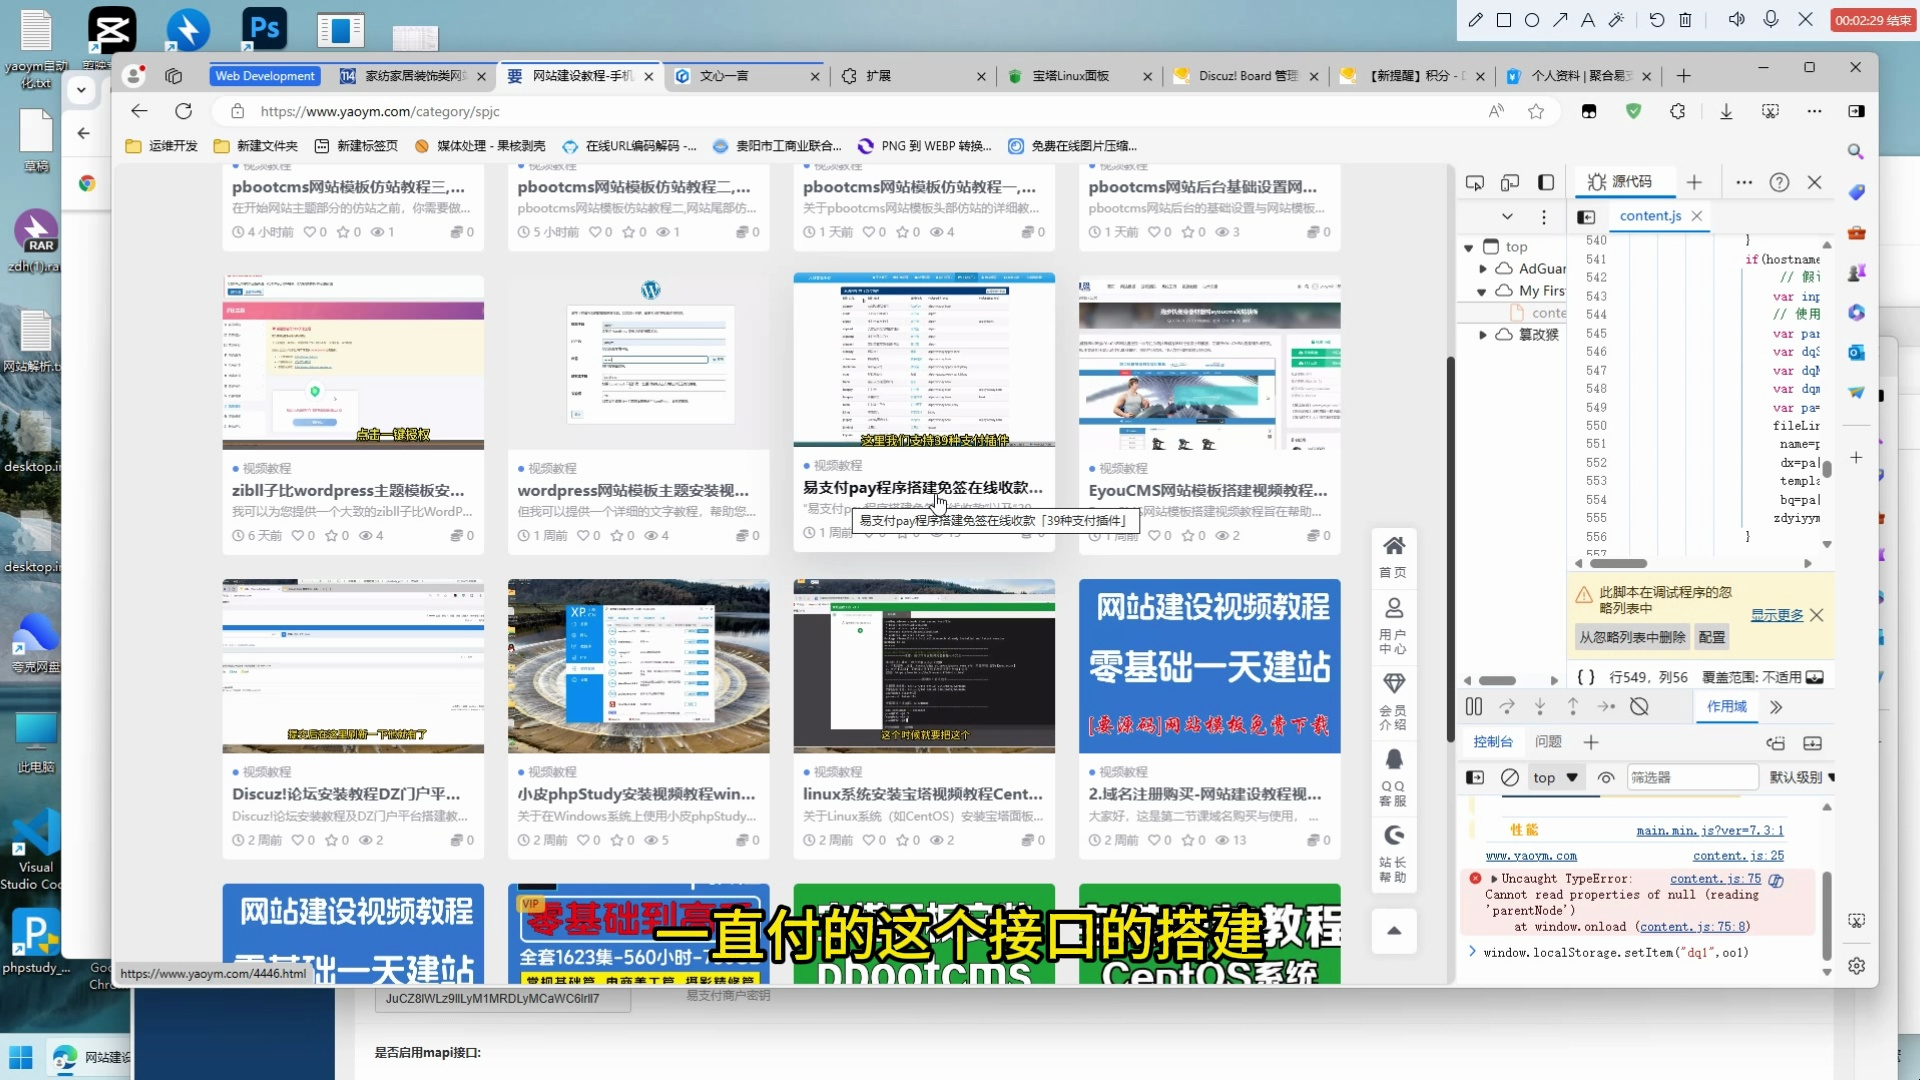
Task: Toggle the DevTools activity bar dock icon
Action: click(x=1546, y=182)
